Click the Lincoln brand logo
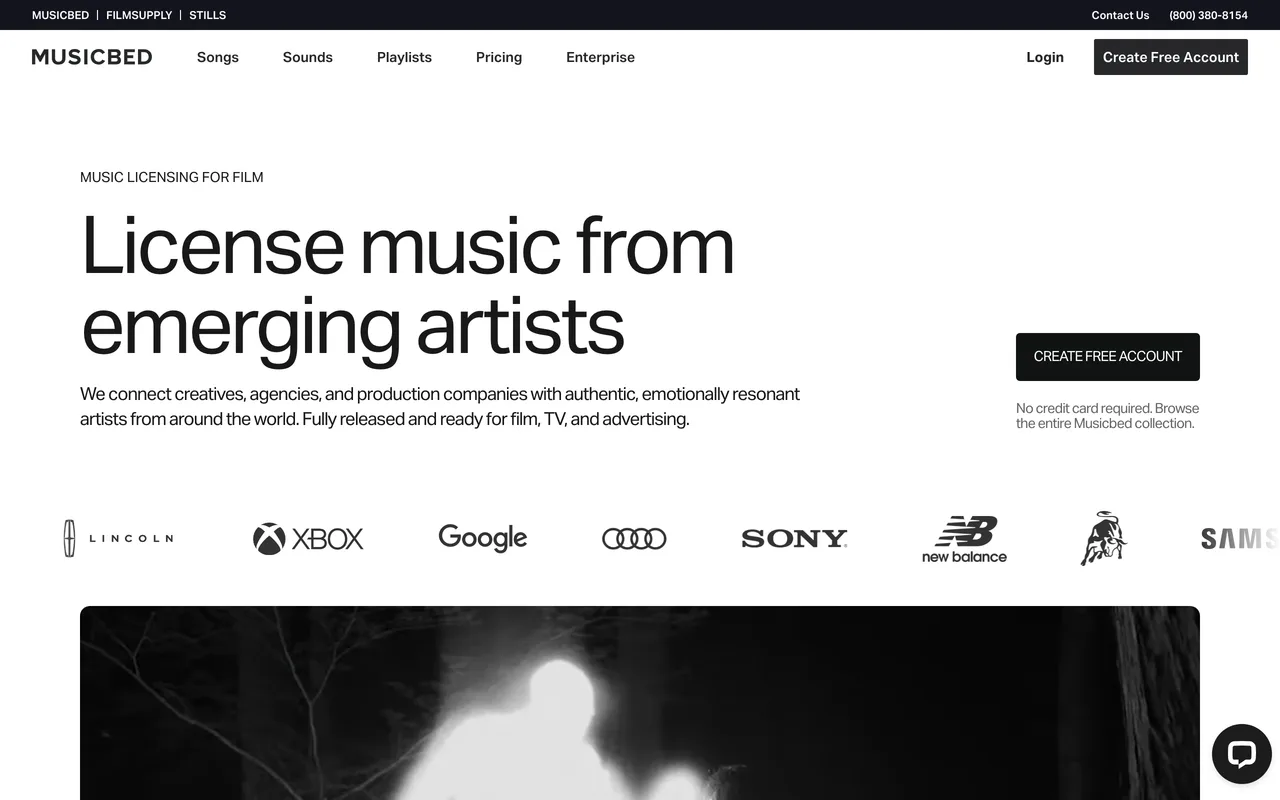 [118, 538]
